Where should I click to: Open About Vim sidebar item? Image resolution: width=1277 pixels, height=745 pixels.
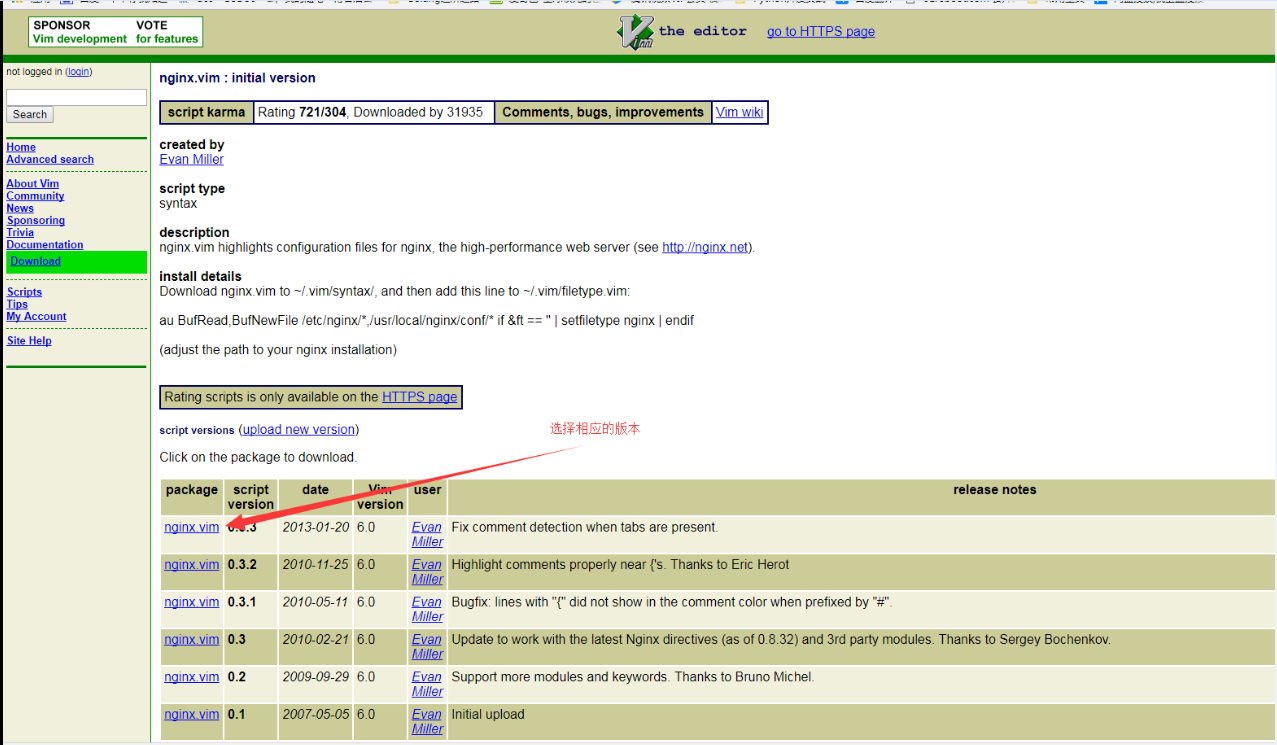33,184
